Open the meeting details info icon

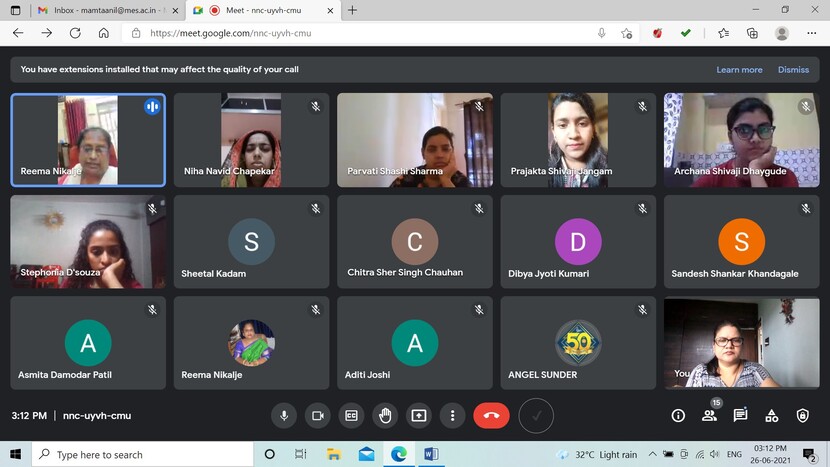(678, 415)
